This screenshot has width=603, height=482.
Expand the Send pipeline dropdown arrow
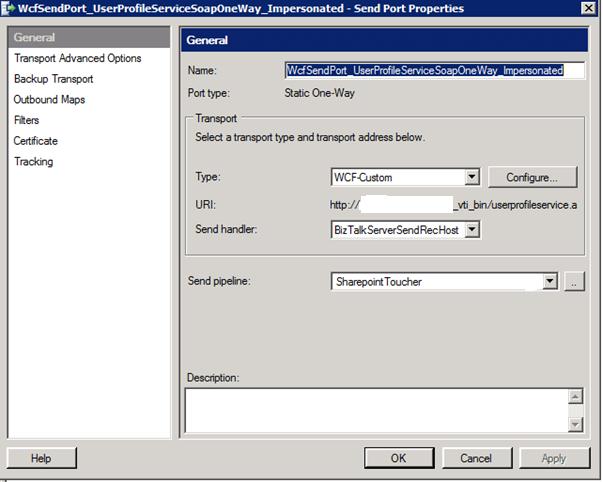click(550, 282)
